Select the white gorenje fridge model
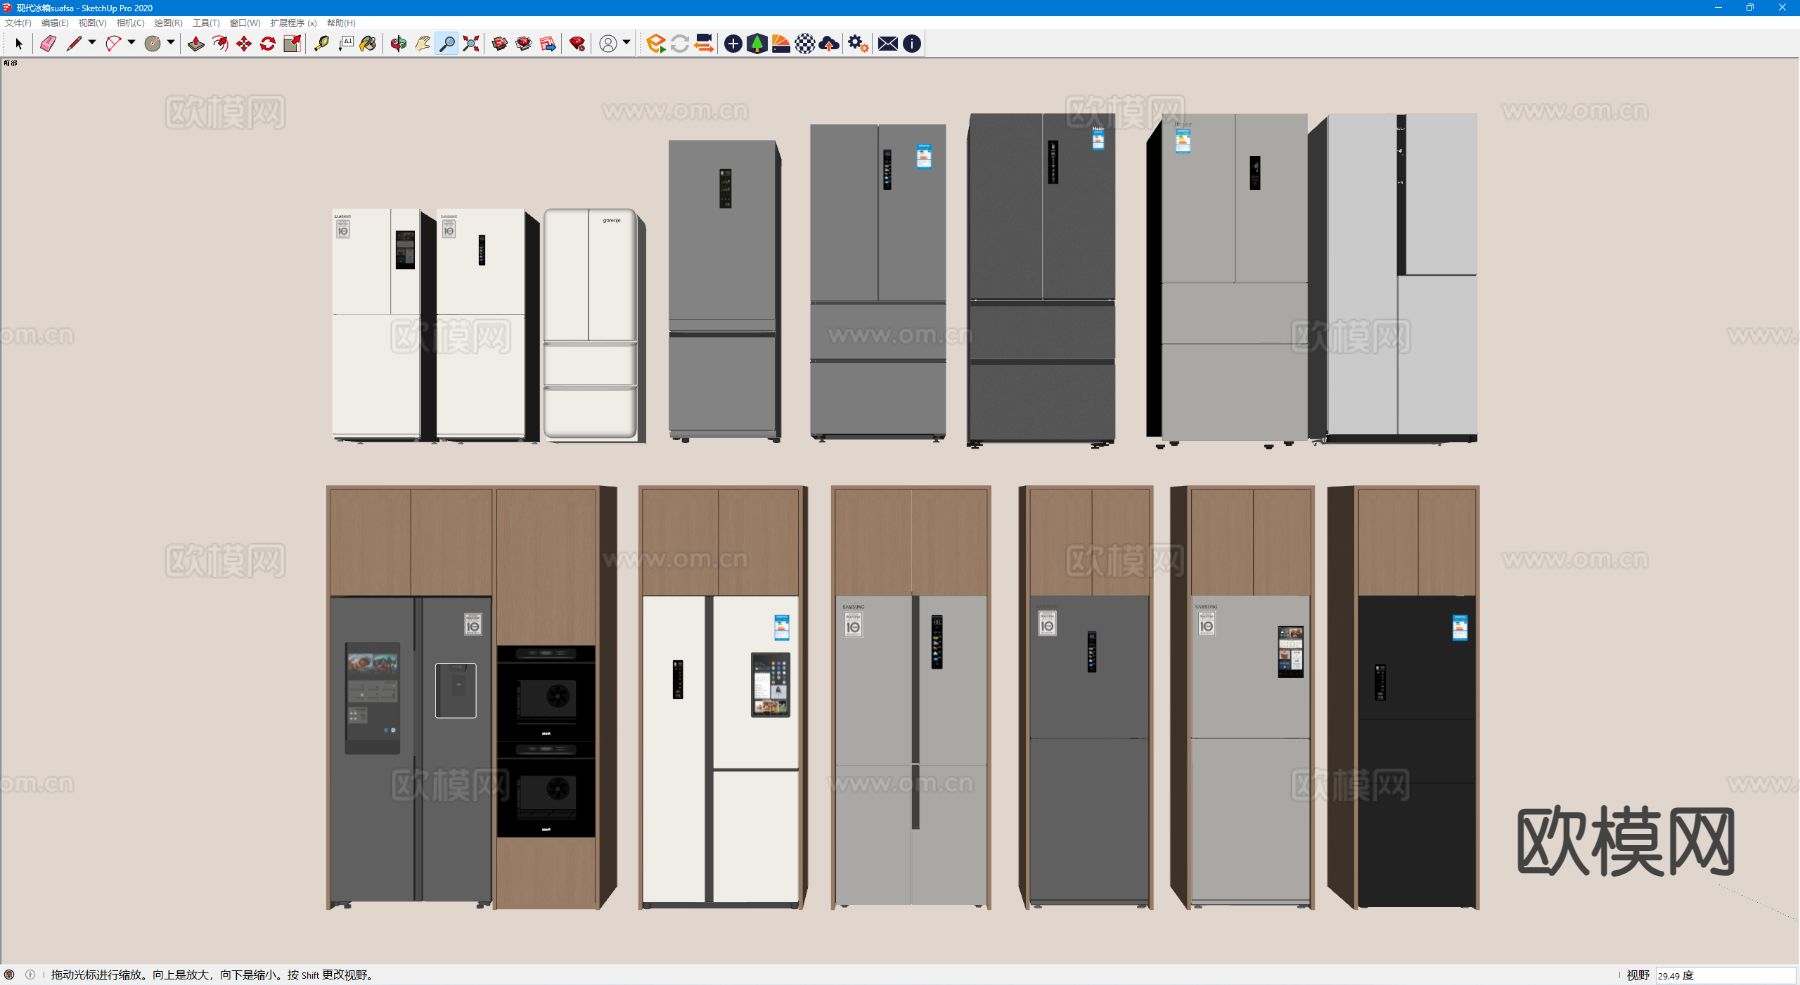 (x=593, y=325)
